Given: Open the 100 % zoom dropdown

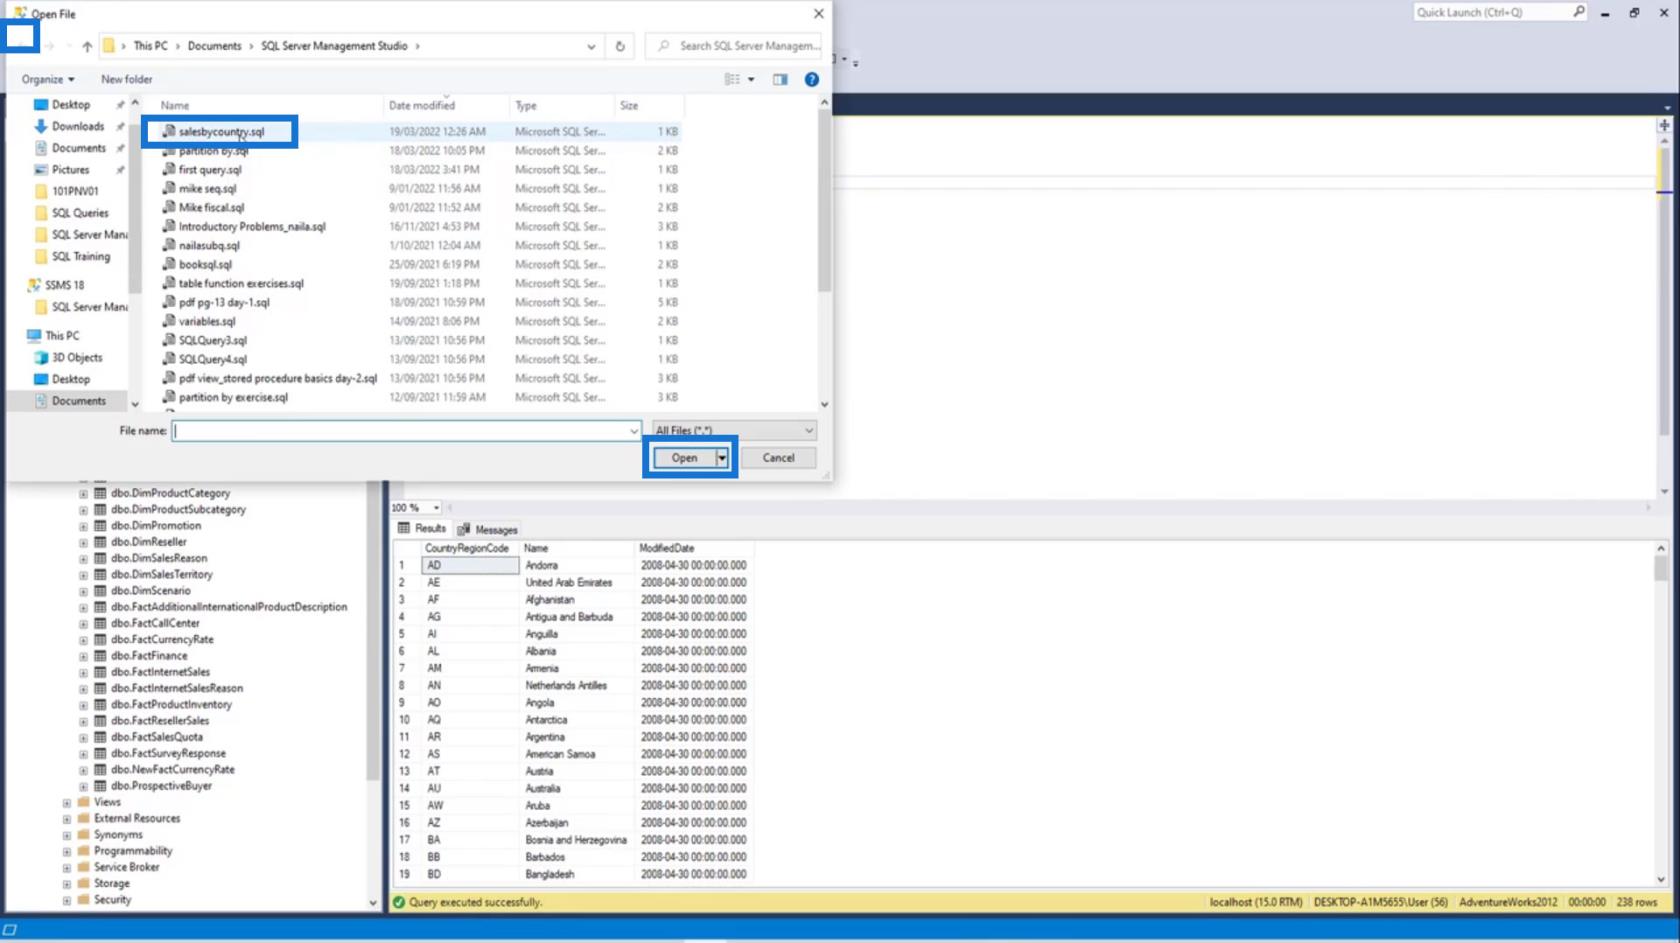Looking at the screenshot, I should [x=436, y=508].
